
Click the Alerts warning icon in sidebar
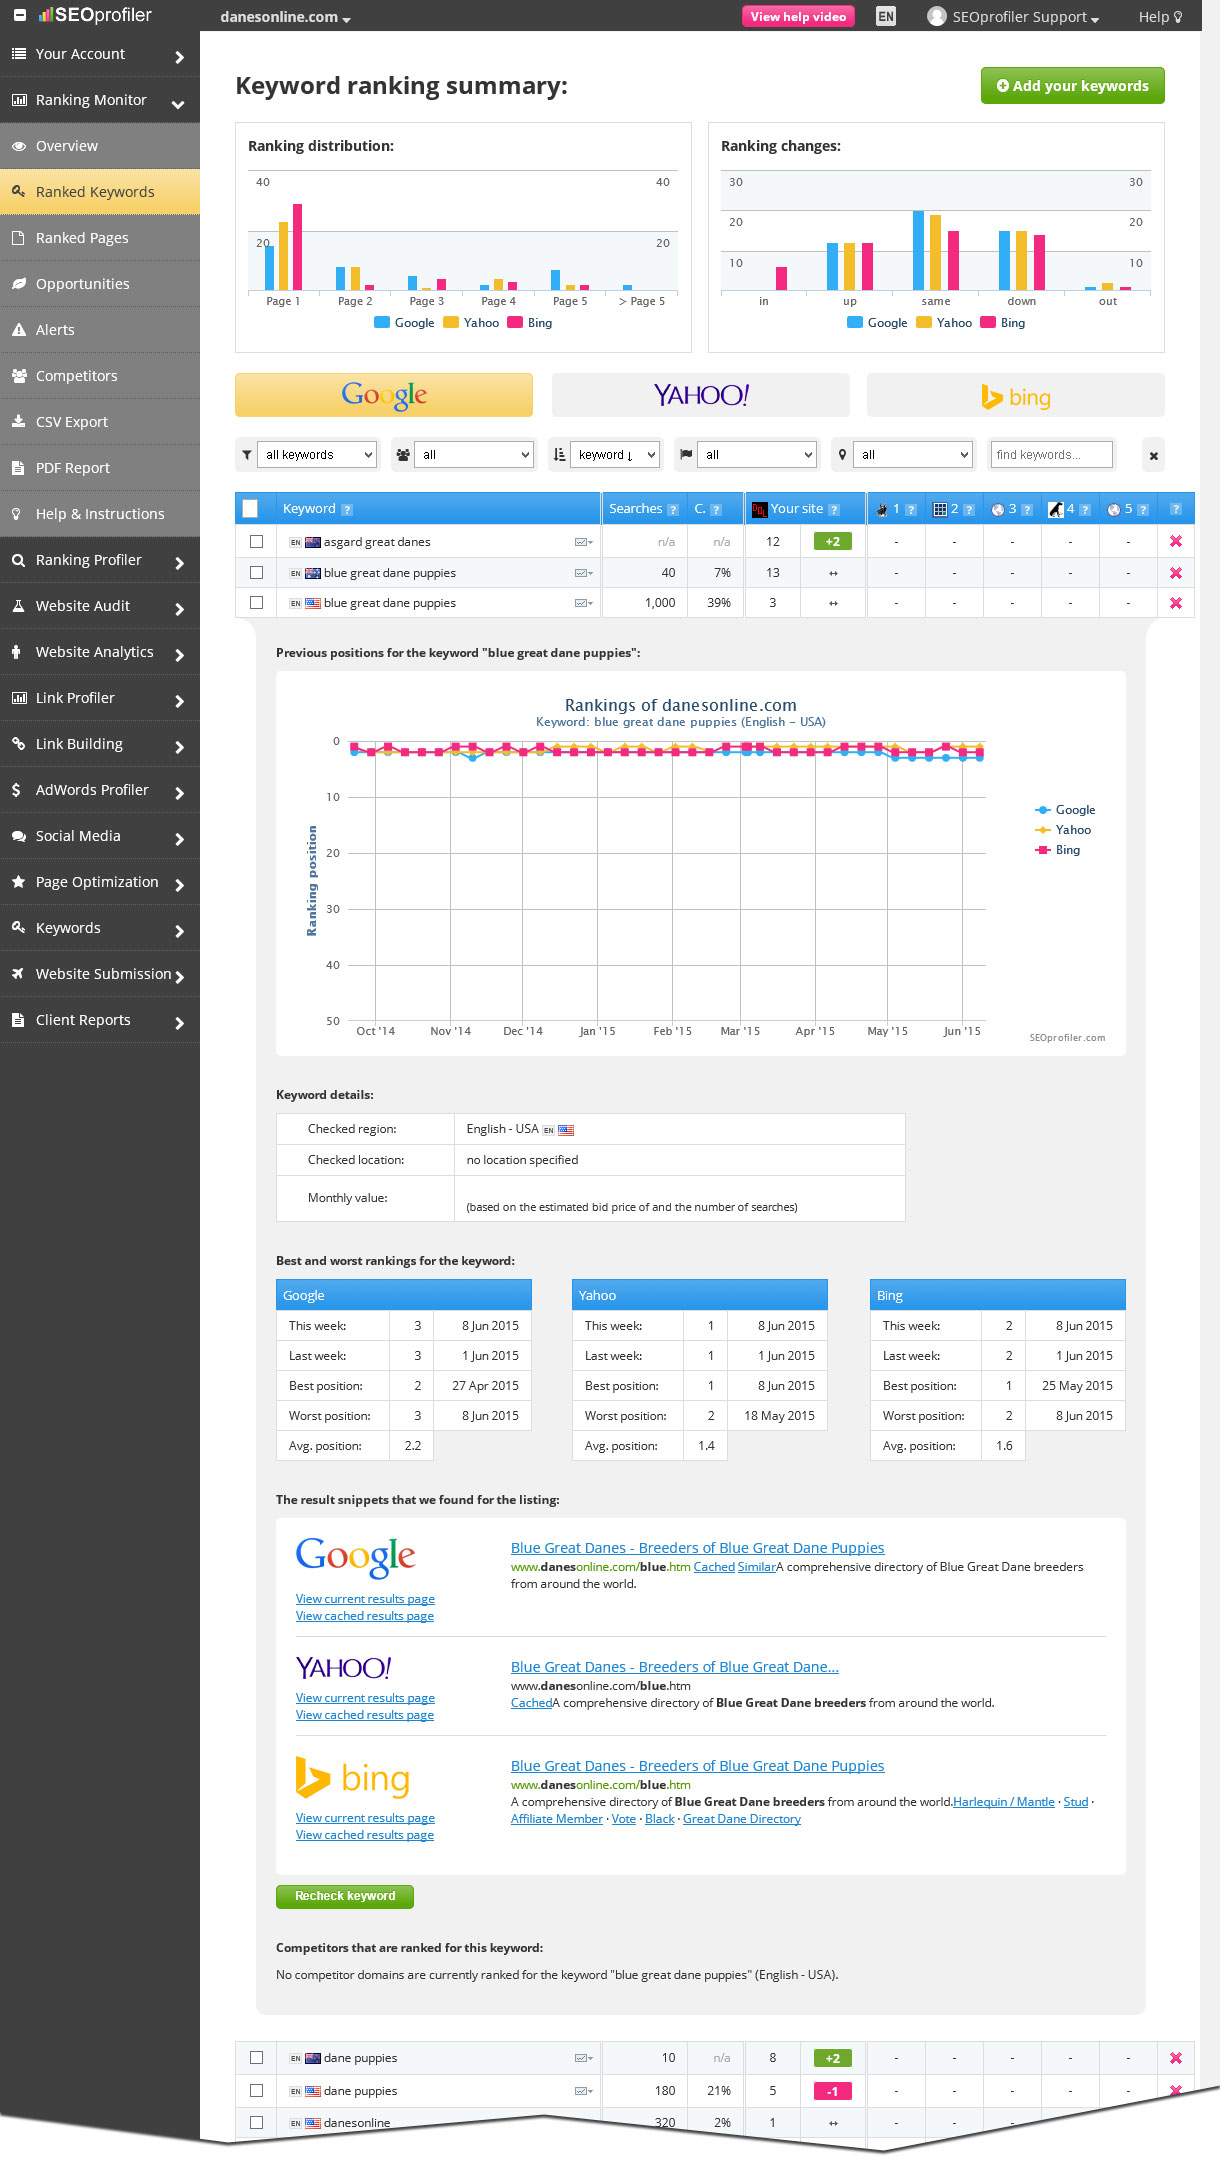pos(18,330)
